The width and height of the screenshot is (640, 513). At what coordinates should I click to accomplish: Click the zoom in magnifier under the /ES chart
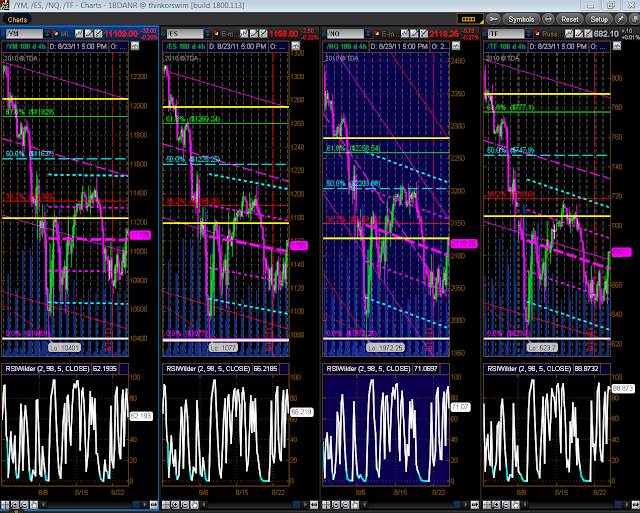click(x=175, y=505)
